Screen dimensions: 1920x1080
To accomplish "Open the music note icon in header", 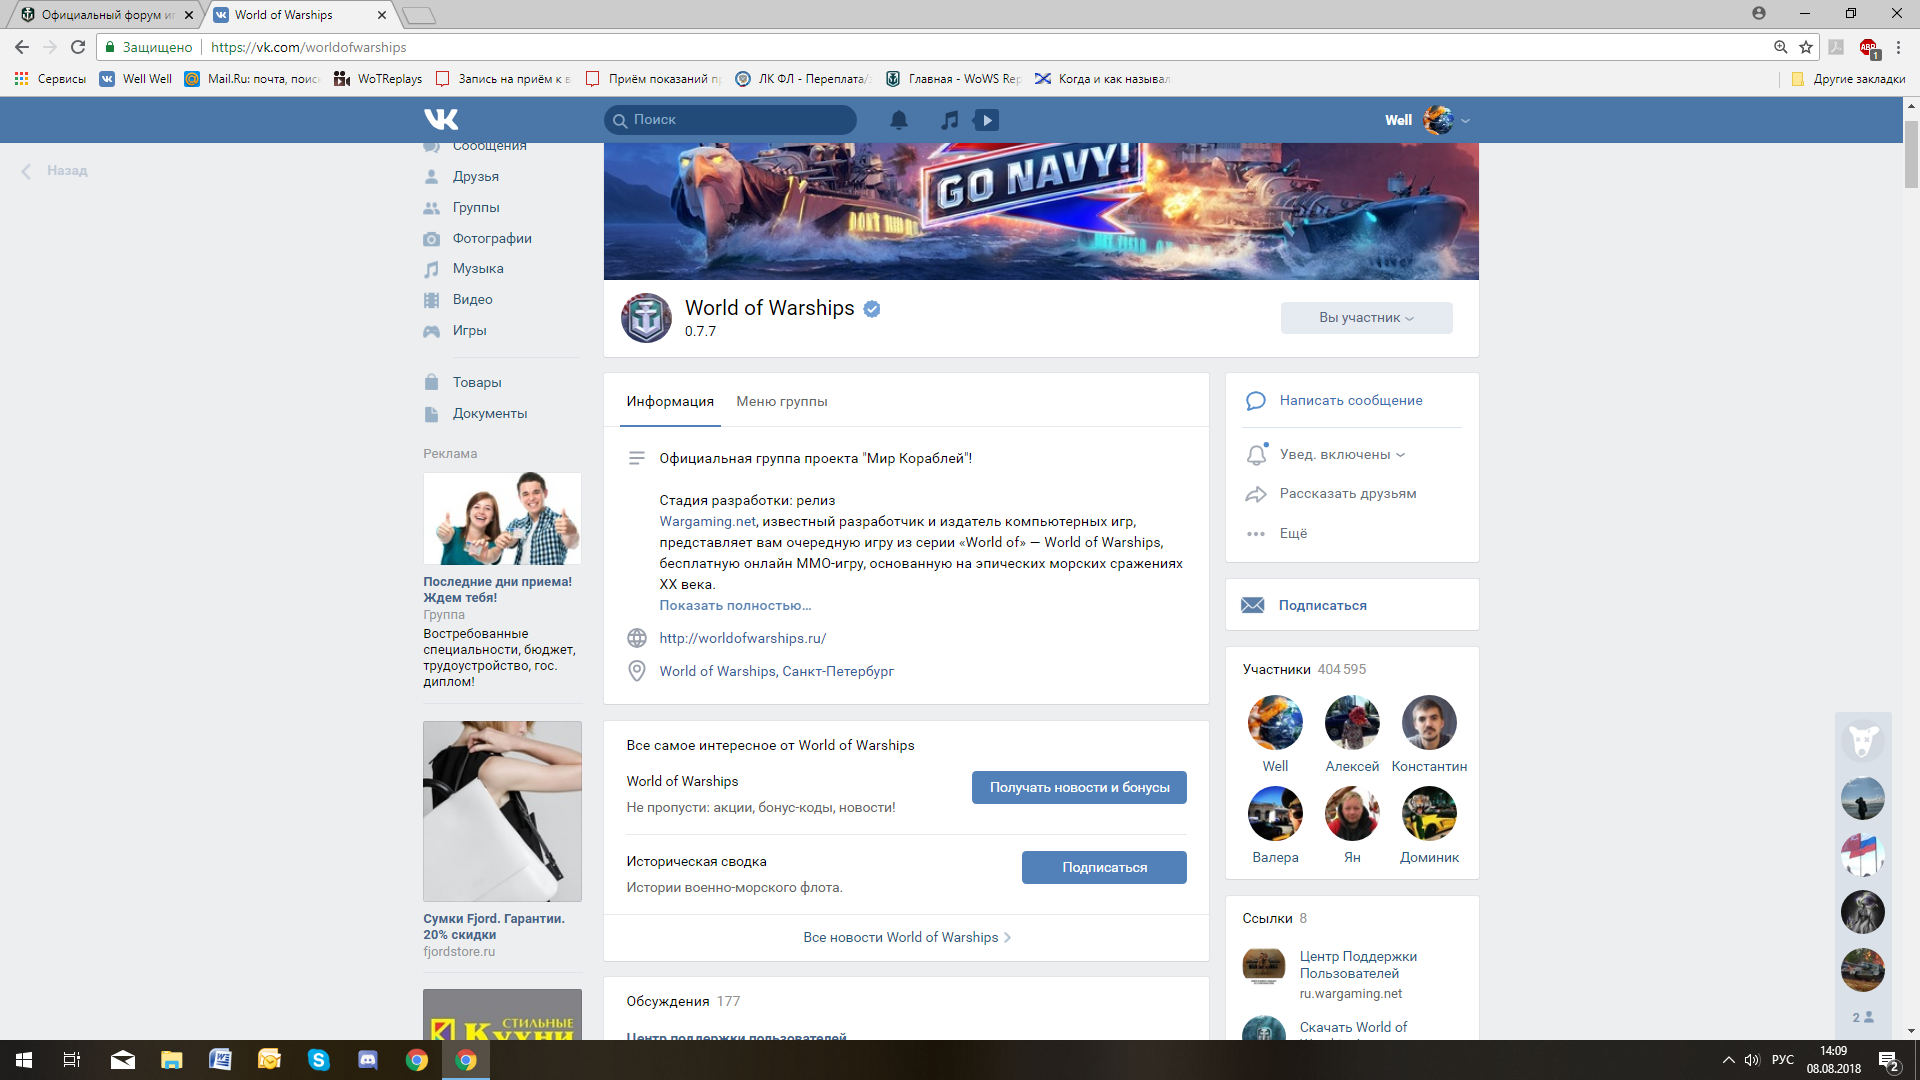I will click(x=950, y=120).
